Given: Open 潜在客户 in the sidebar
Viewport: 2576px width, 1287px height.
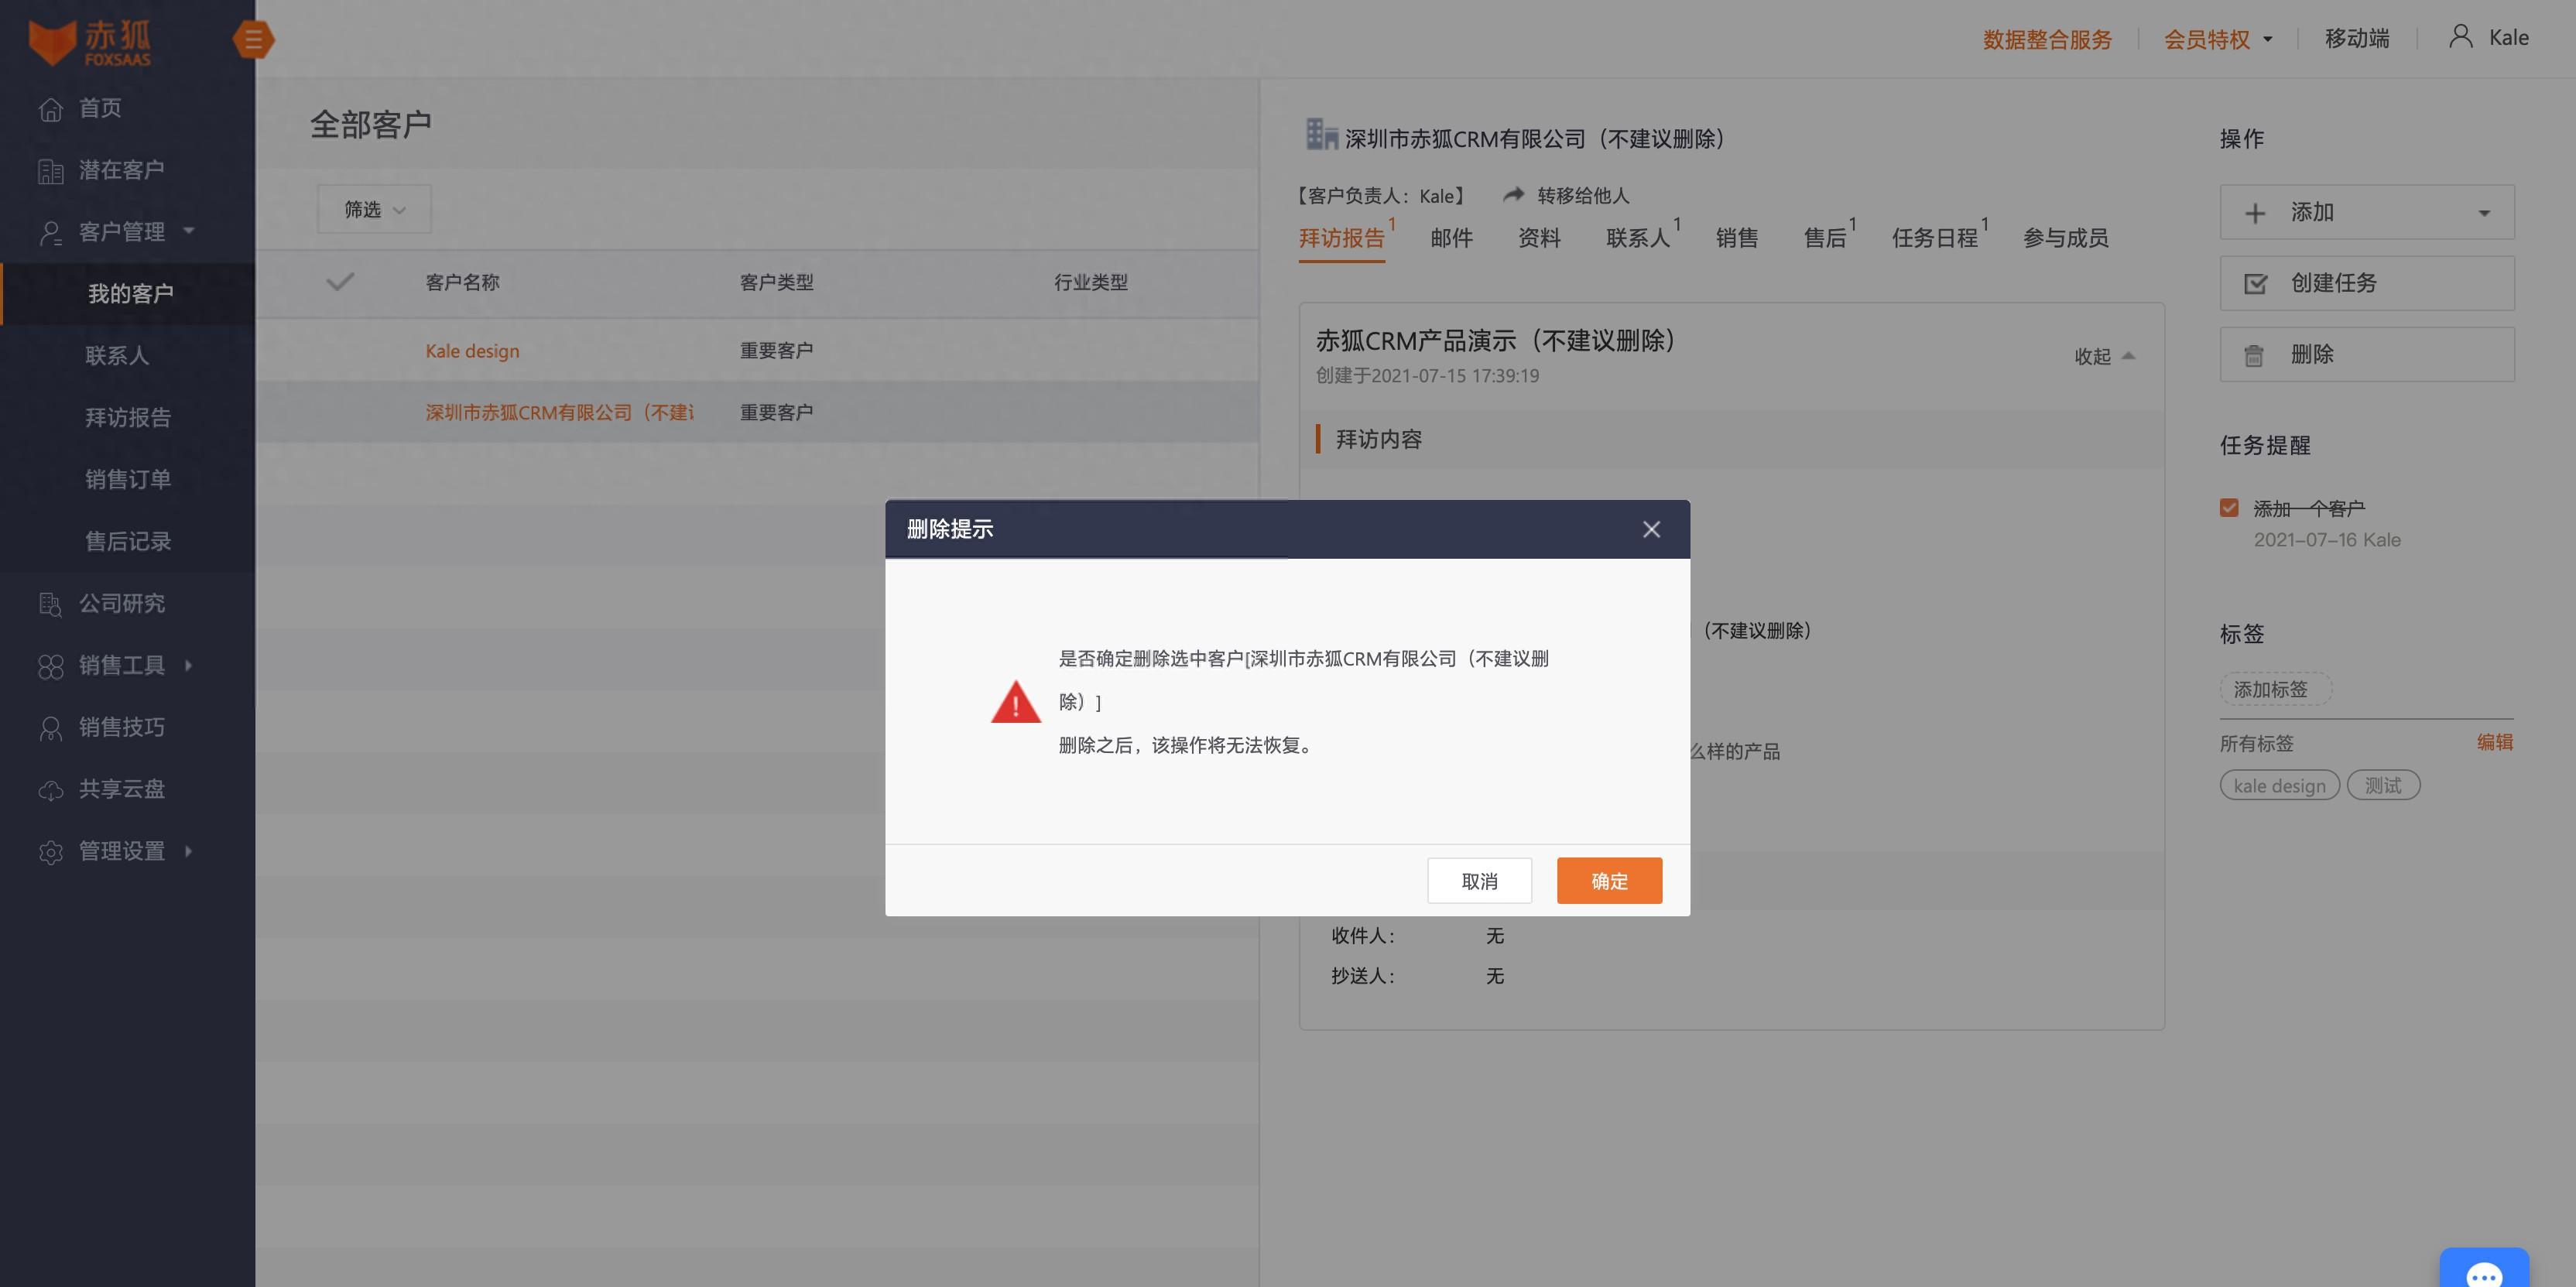Looking at the screenshot, I should pyautogui.click(x=121, y=170).
